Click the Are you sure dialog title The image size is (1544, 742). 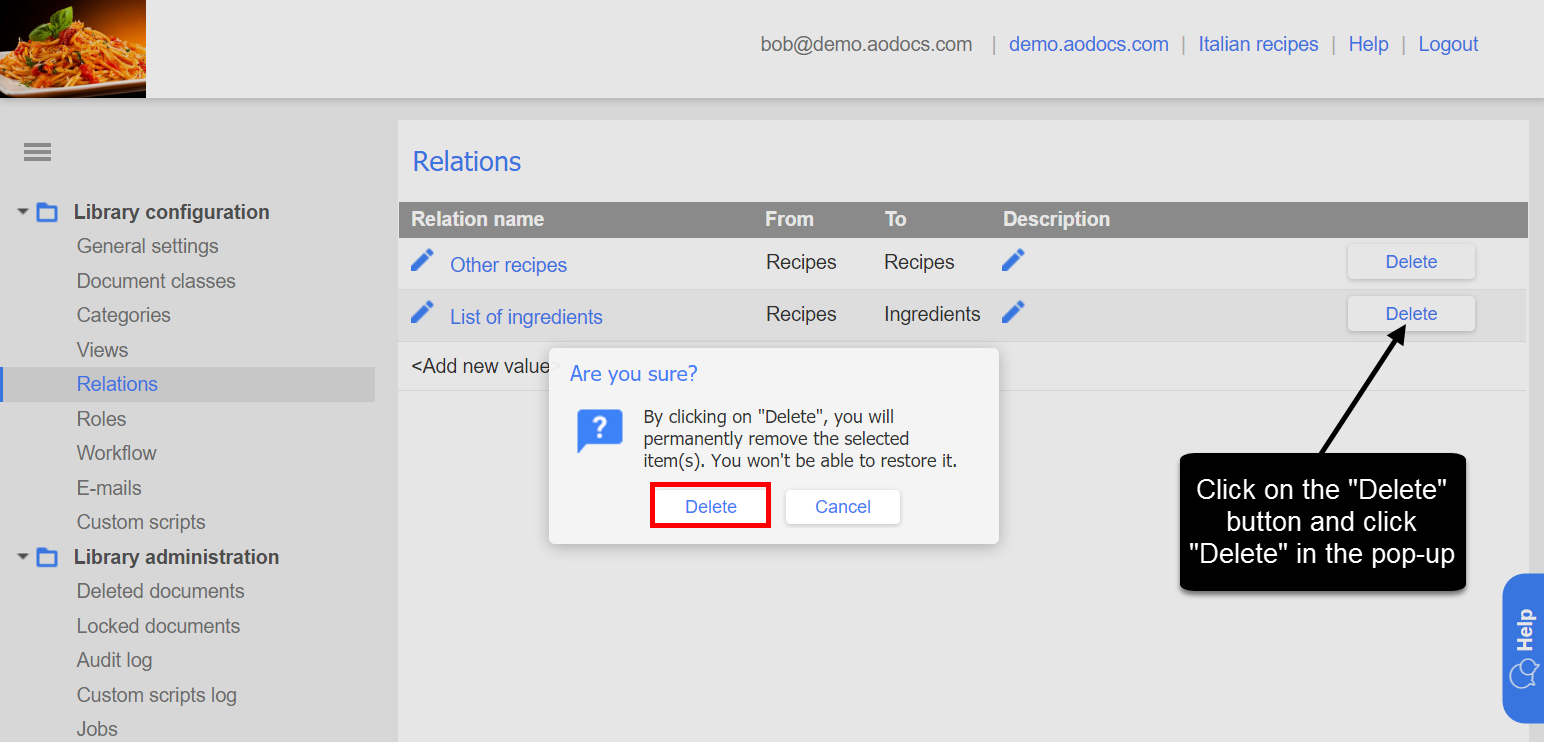[x=634, y=374]
